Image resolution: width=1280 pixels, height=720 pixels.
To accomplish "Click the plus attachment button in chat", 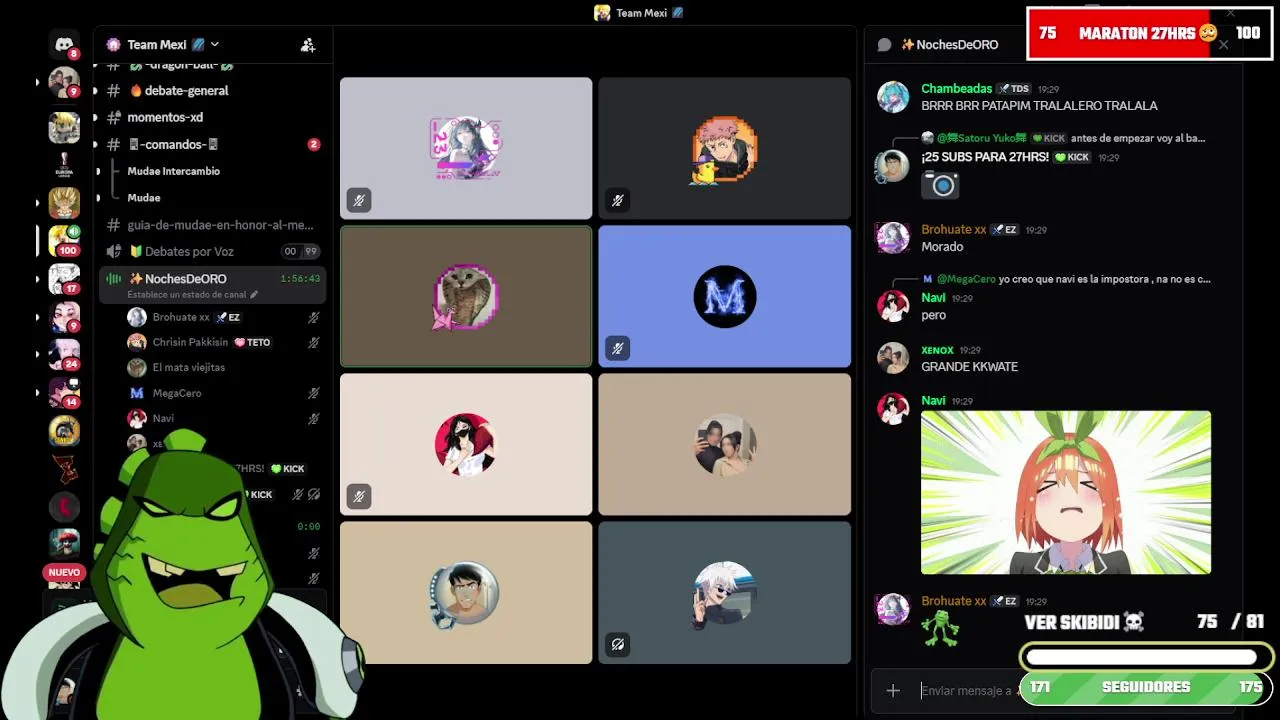I will (893, 690).
